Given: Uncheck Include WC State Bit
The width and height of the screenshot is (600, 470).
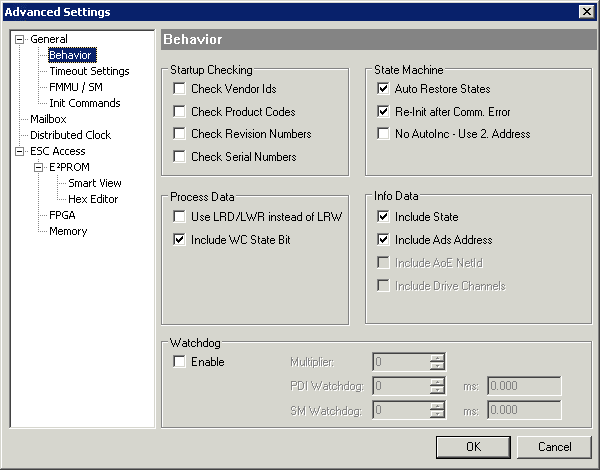Looking at the screenshot, I should click(x=179, y=240).
